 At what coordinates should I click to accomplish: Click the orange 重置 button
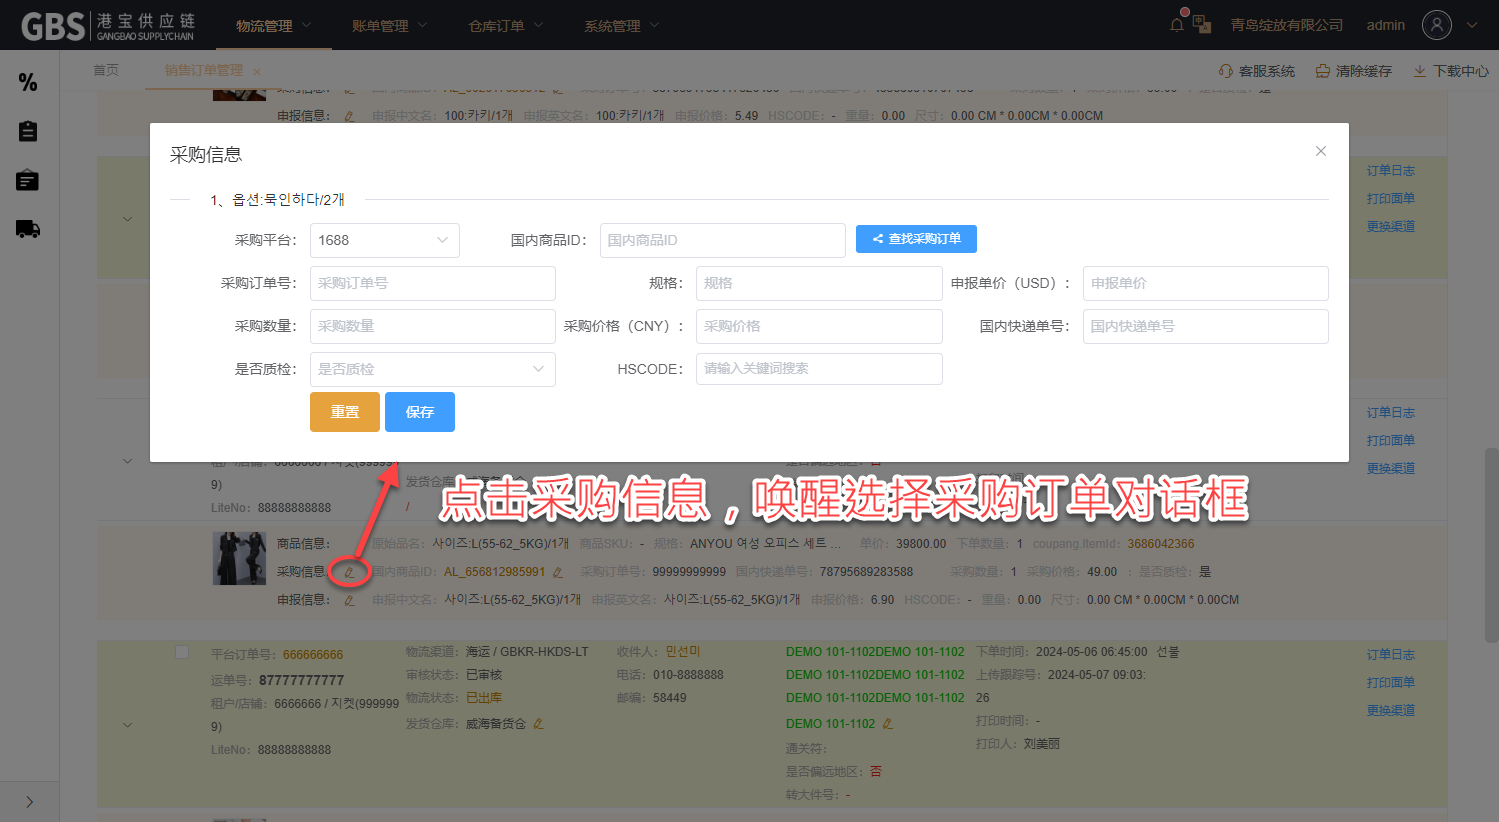pyautogui.click(x=345, y=412)
